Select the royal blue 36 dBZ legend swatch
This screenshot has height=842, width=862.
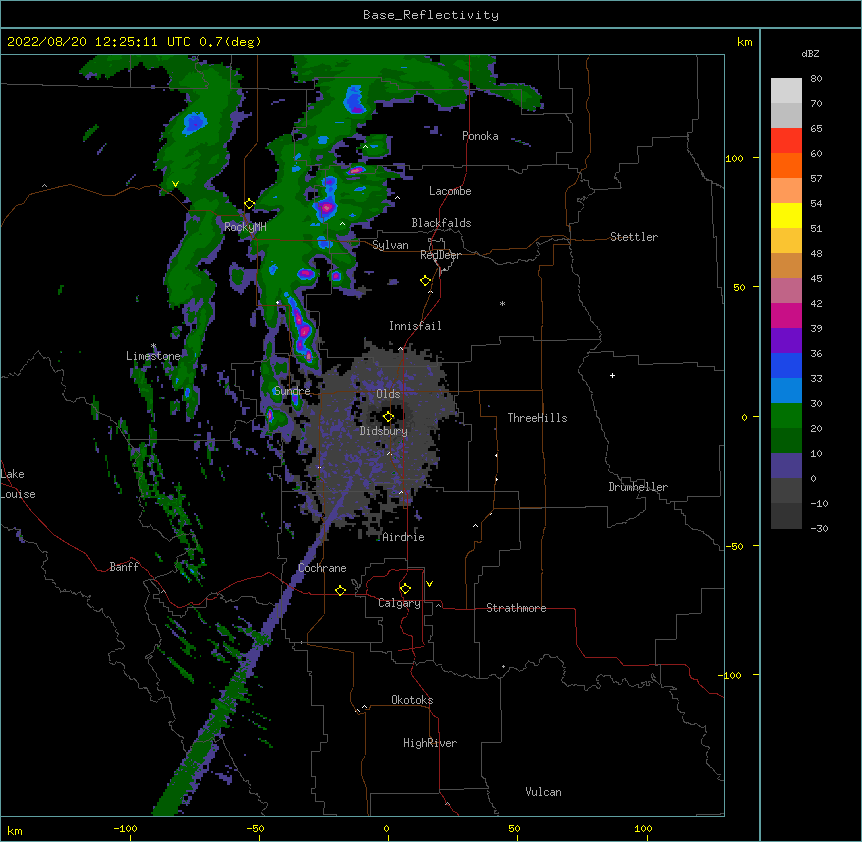click(786, 365)
